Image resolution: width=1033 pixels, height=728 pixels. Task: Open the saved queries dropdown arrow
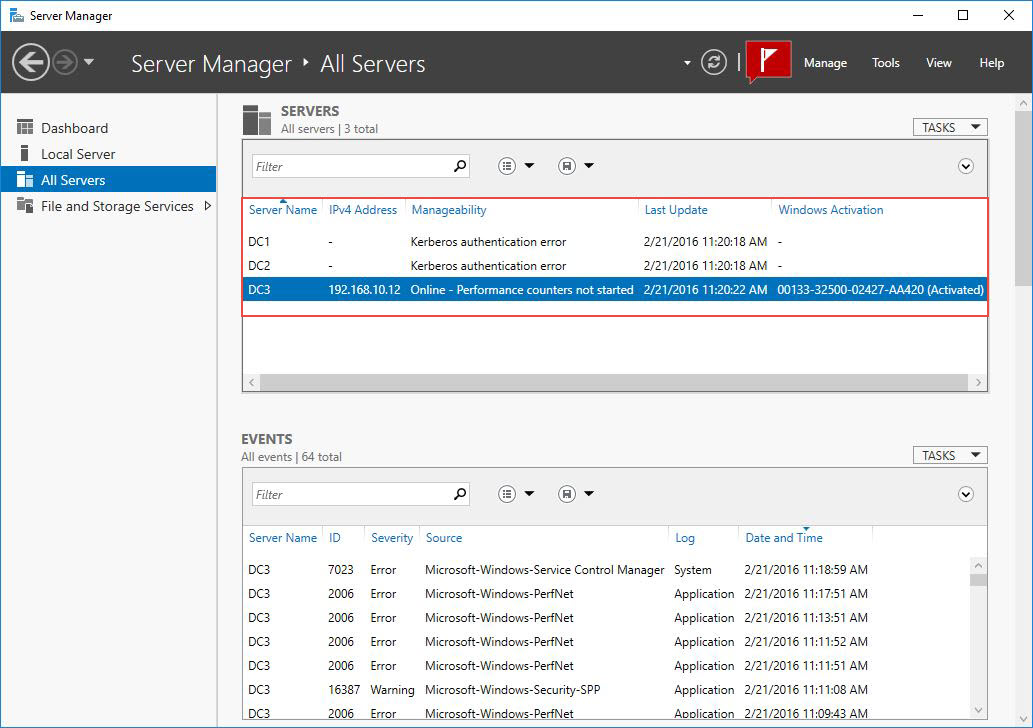[588, 165]
